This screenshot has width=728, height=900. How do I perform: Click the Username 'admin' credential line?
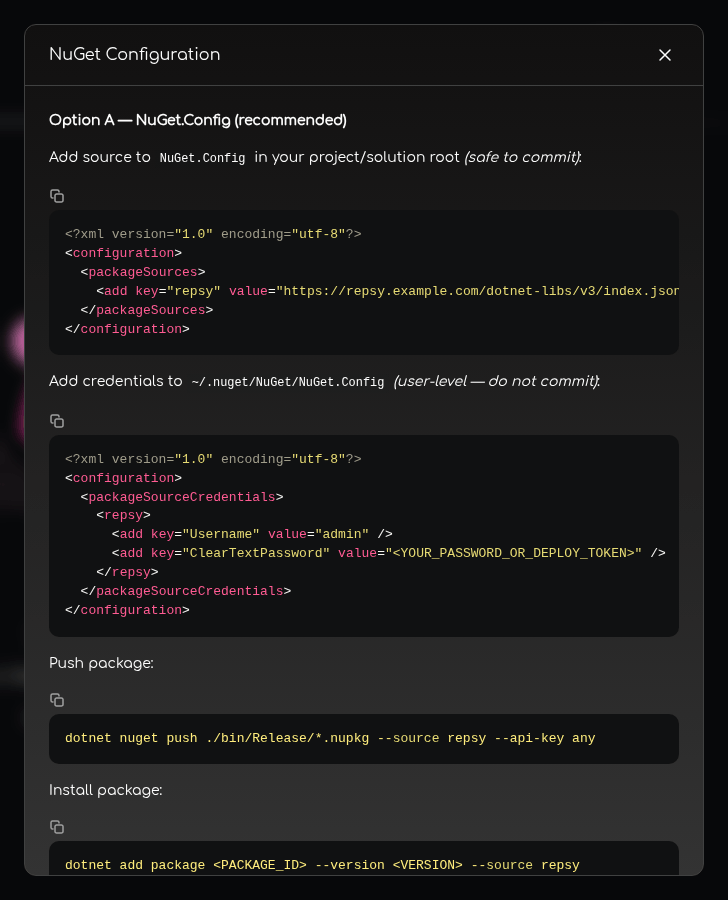pyautogui.click(x=252, y=534)
